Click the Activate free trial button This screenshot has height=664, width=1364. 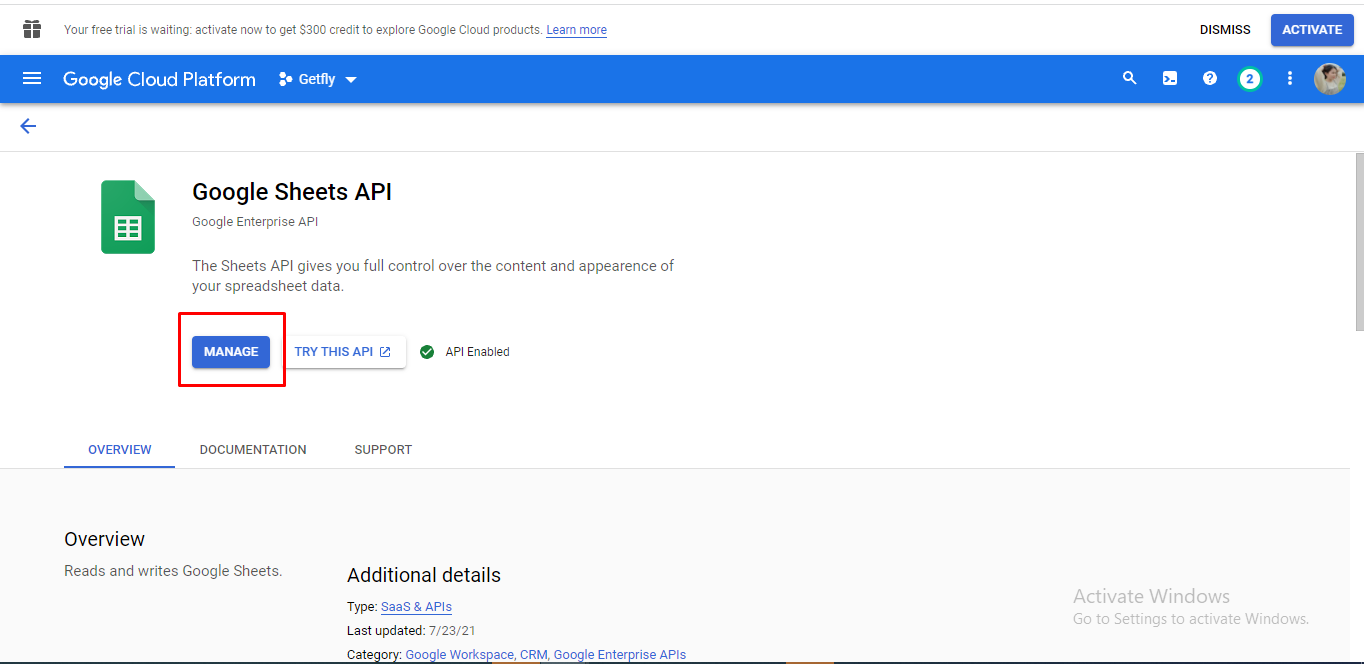[1312, 30]
